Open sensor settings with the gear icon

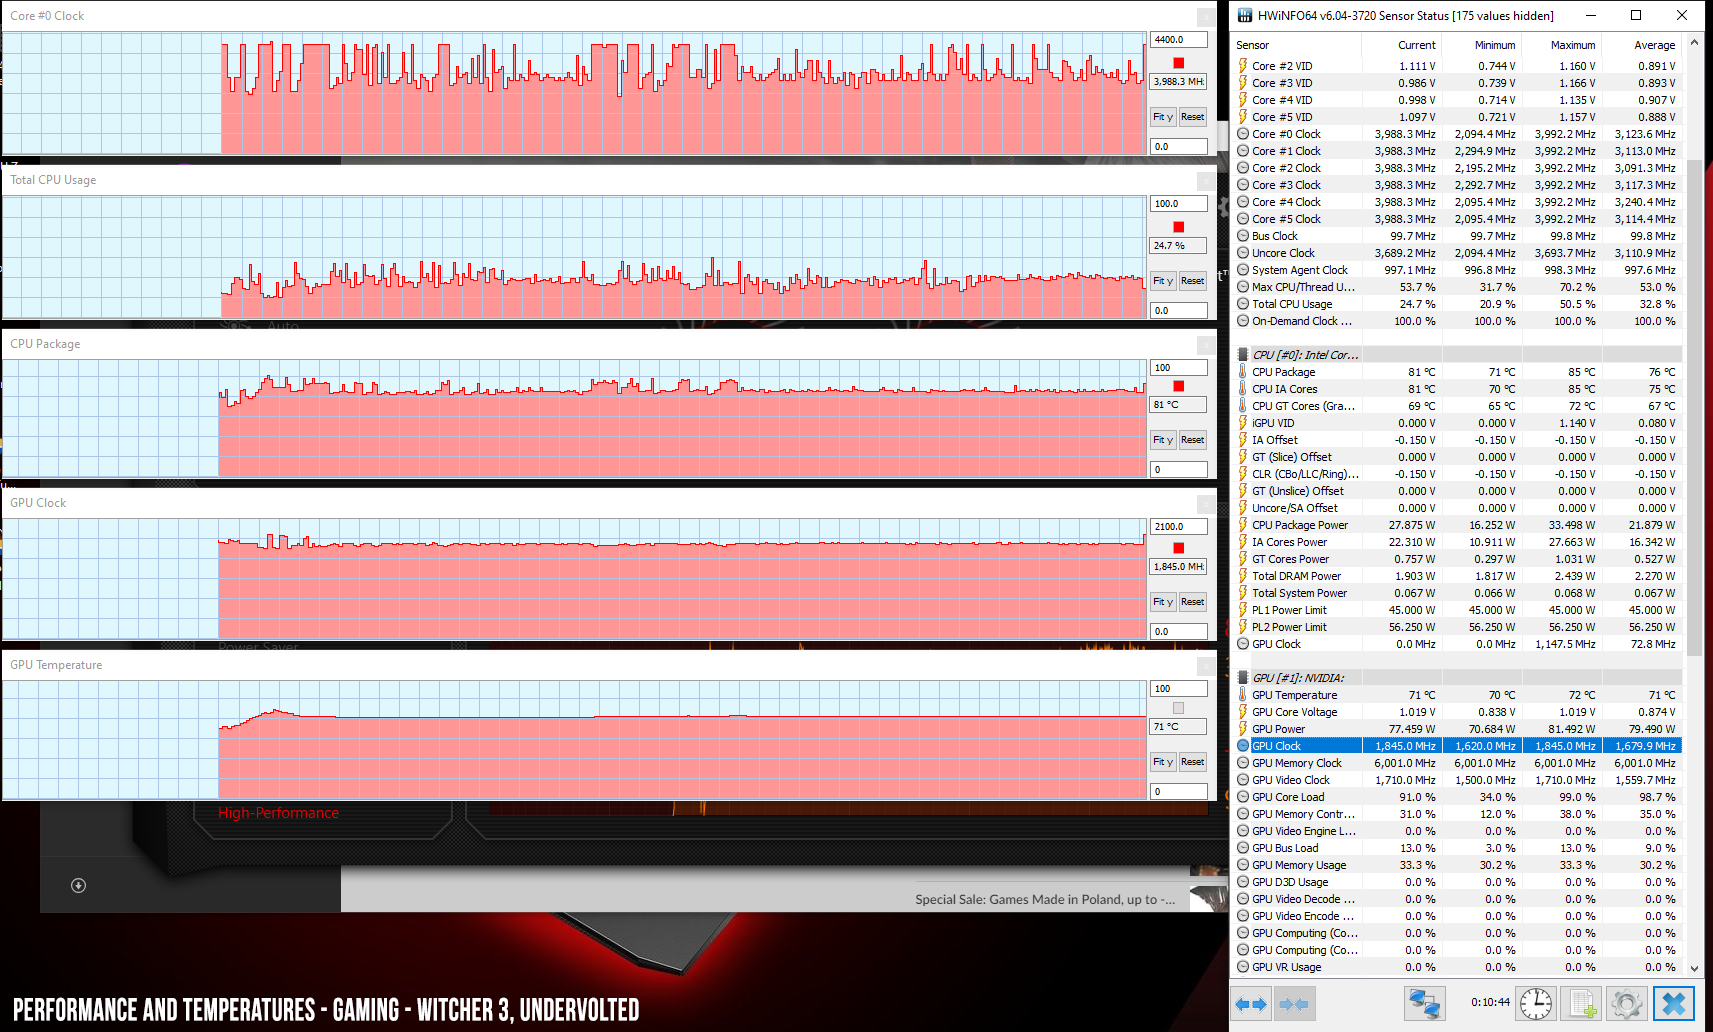[x=1627, y=1003]
